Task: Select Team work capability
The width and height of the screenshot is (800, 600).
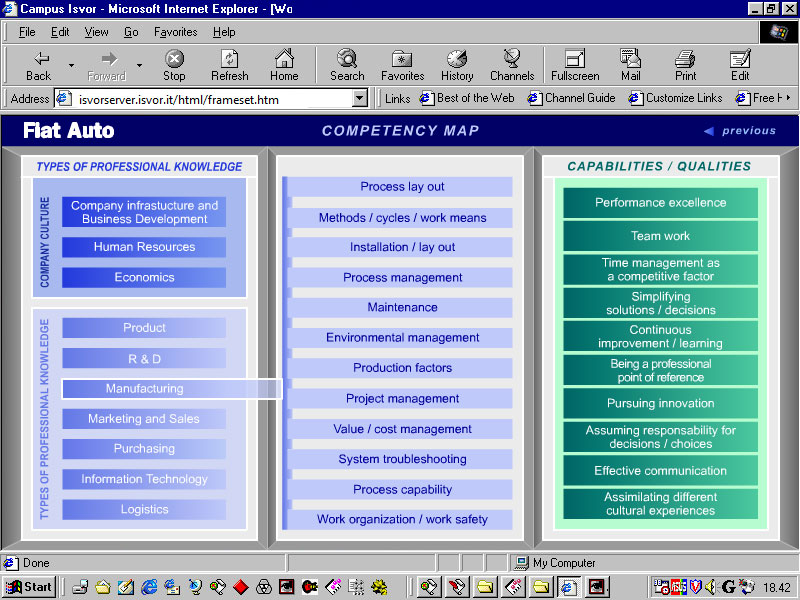Action: 660,236
